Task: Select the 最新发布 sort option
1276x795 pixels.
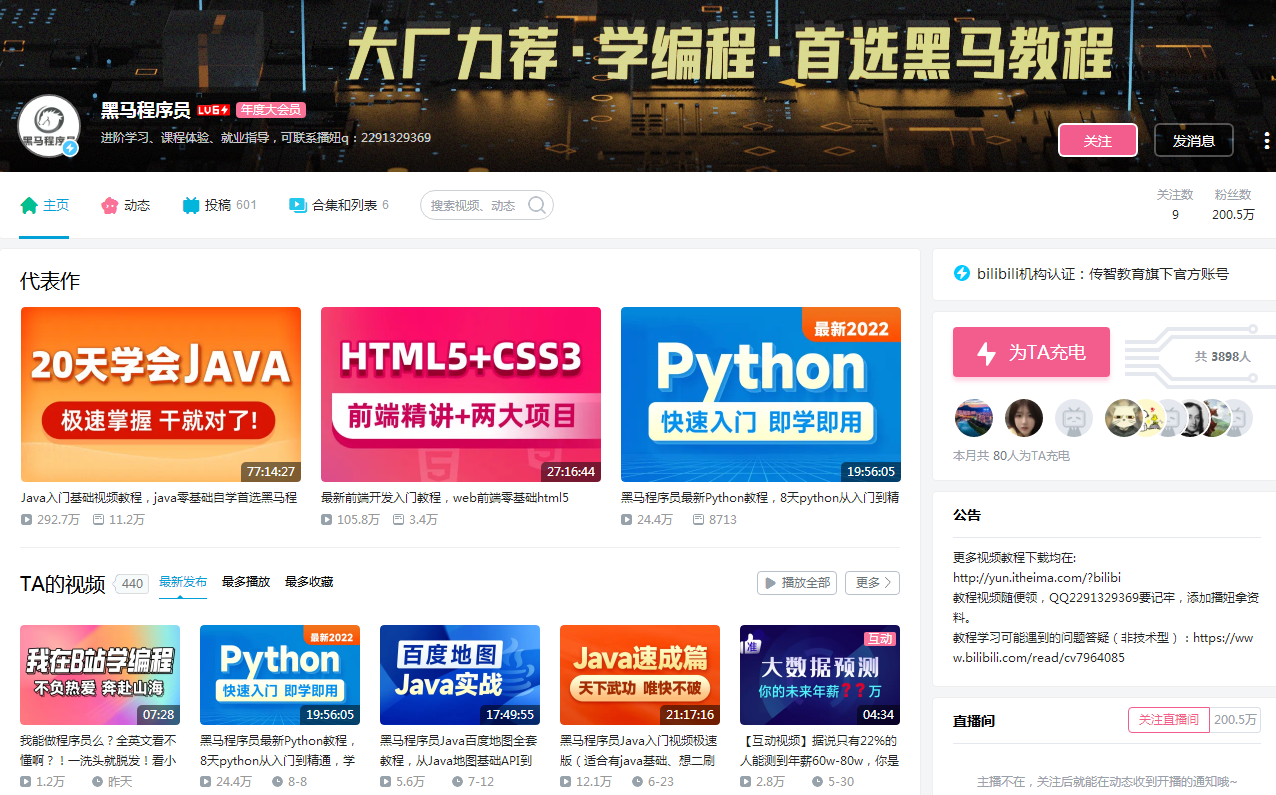Action: 183,582
